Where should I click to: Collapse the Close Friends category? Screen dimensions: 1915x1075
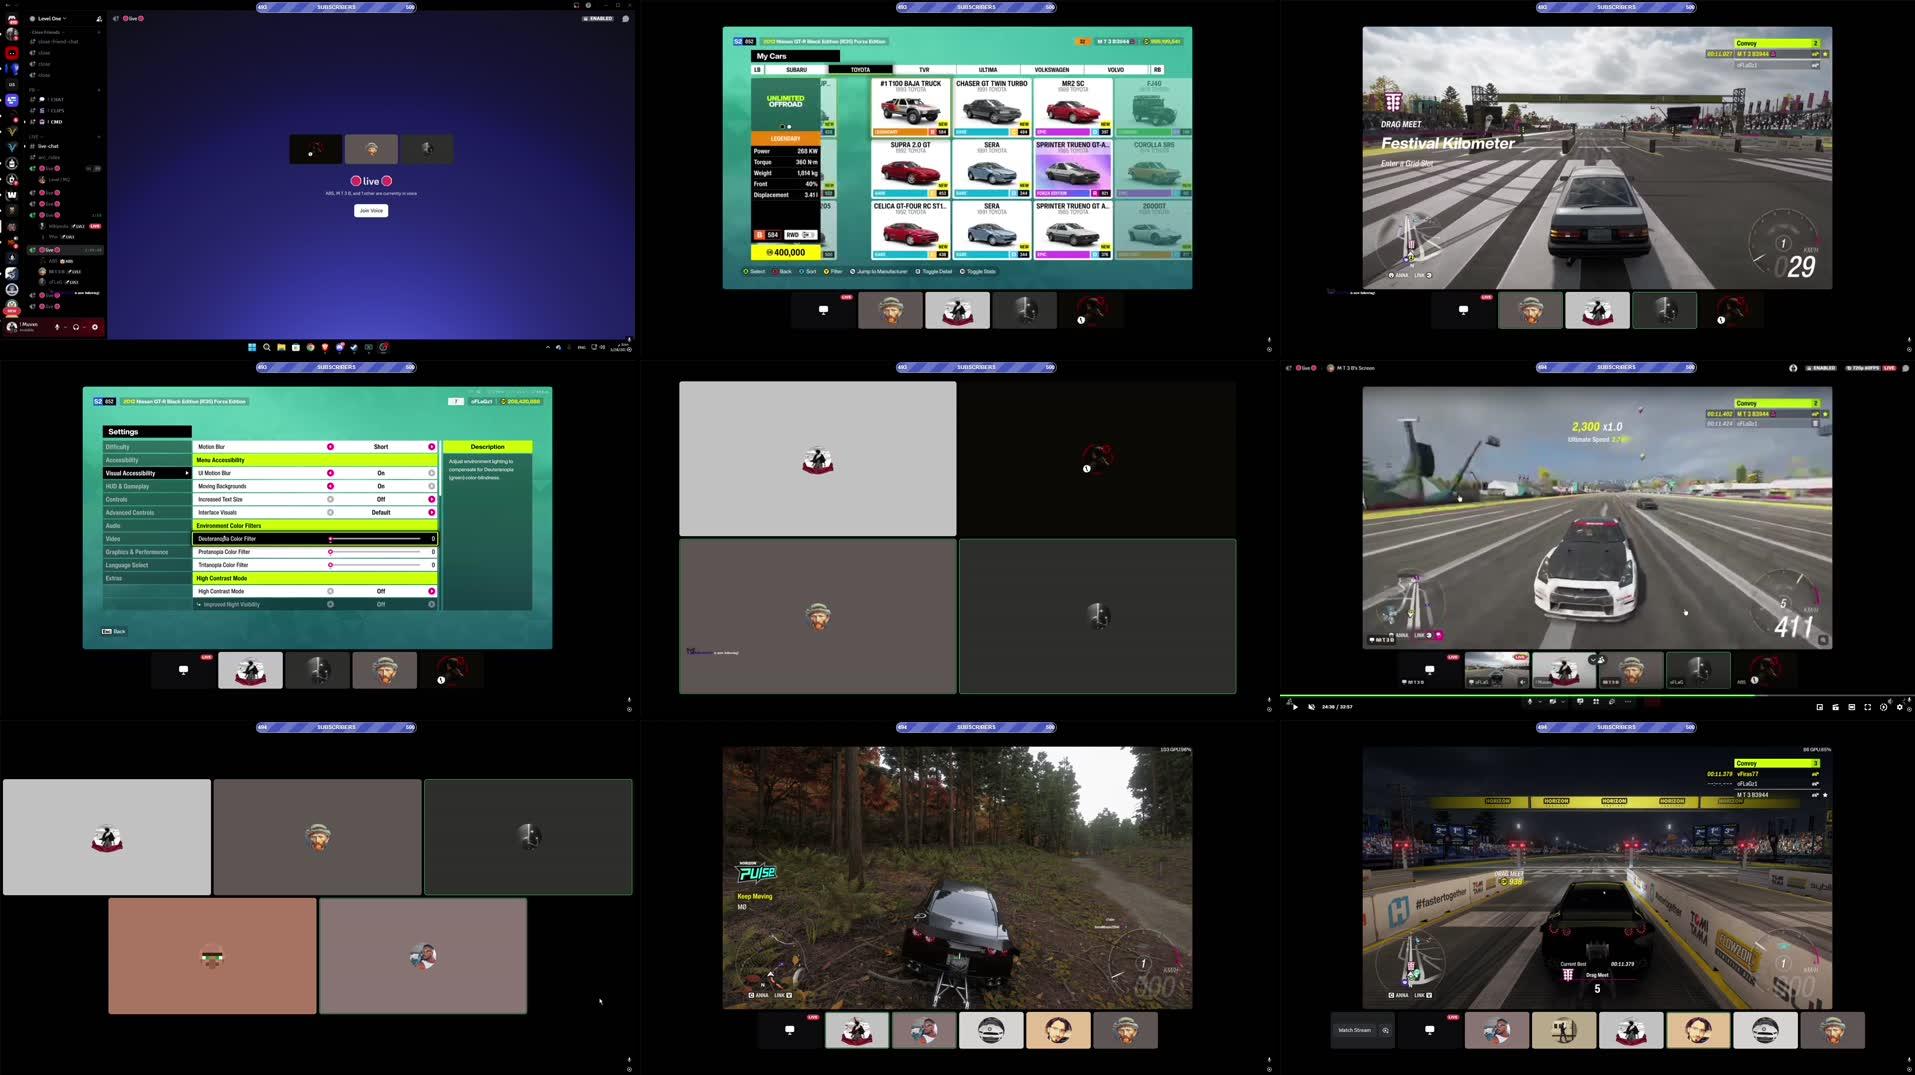(46, 32)
